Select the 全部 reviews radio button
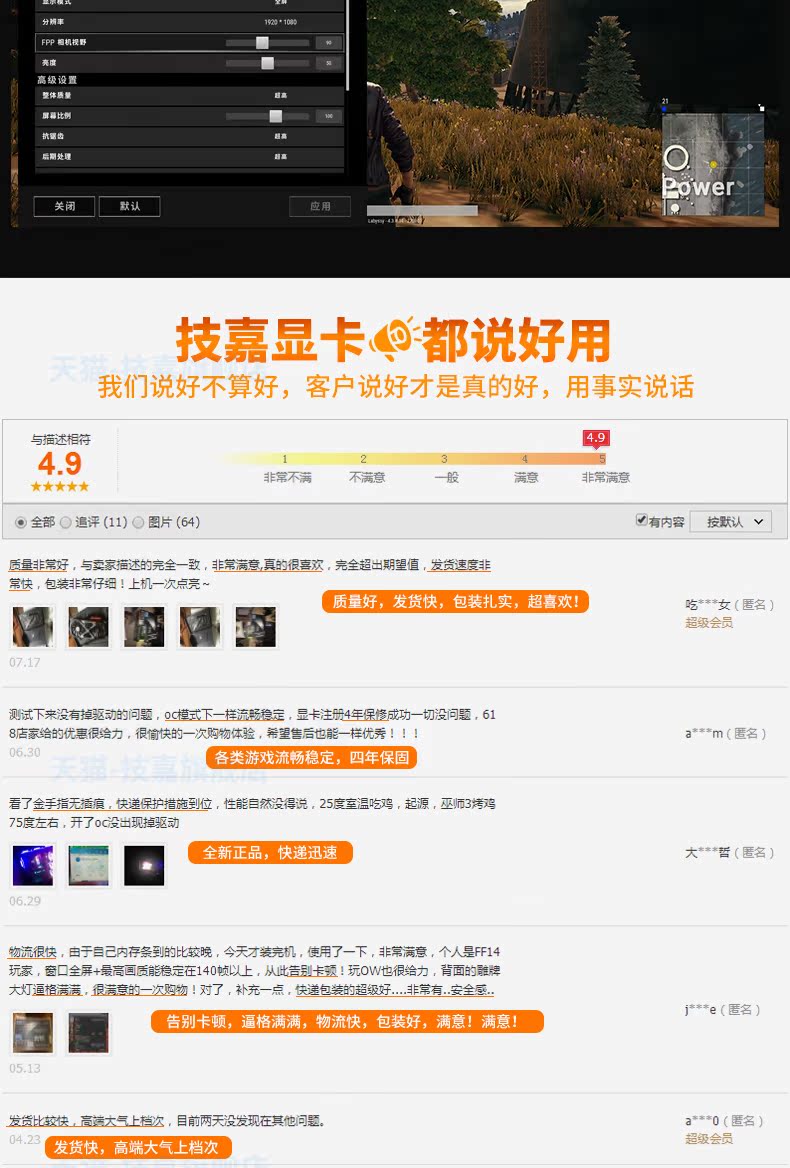790x1168 pixels. click(20, 522)
